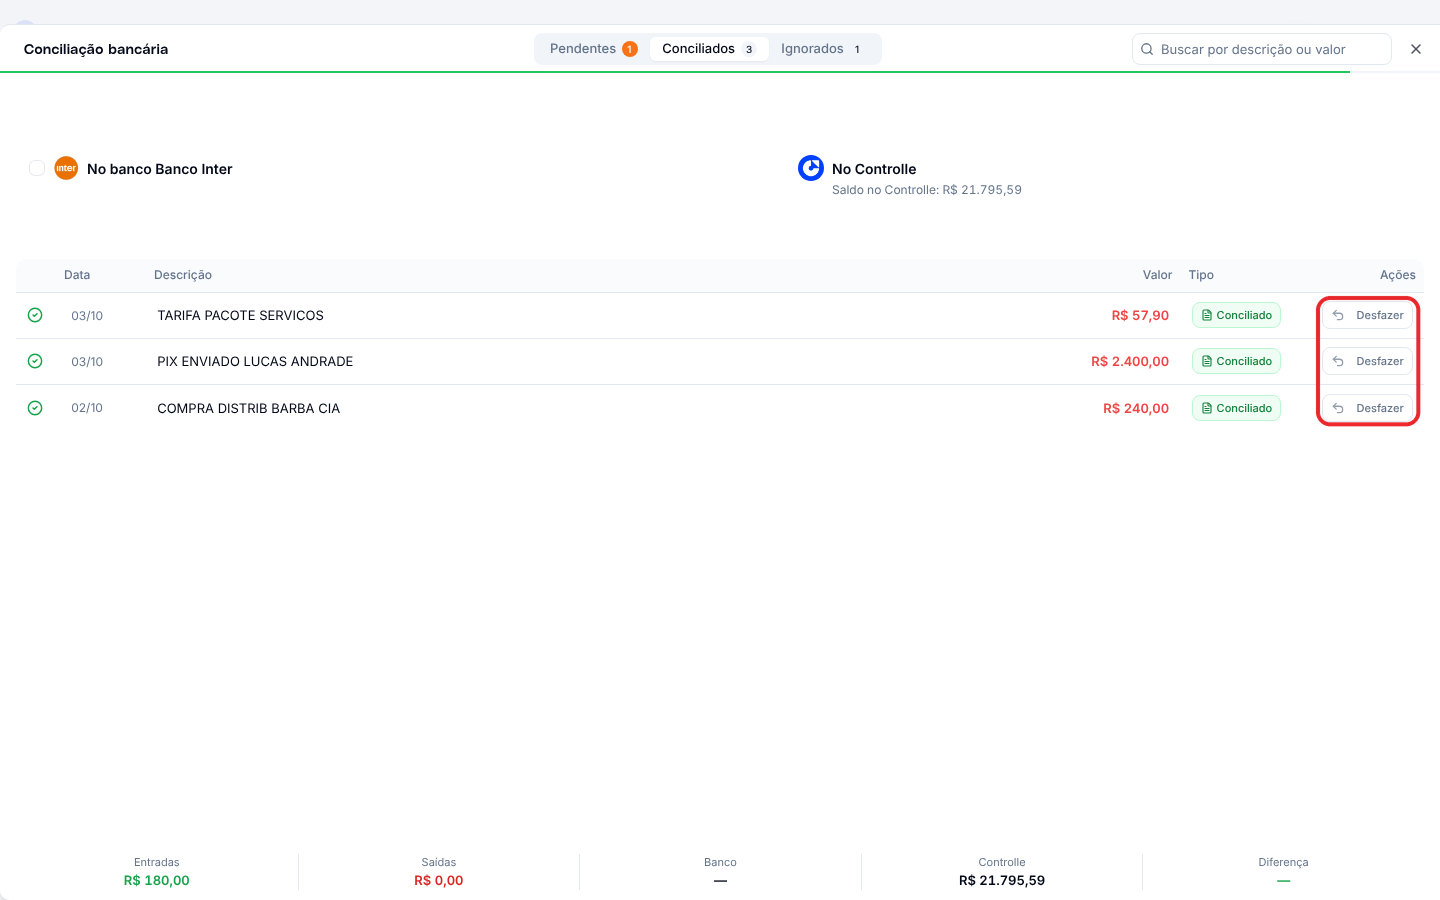The image size is (1440, 900).
Task: Click the blue Controlle logo icon
Action: (811, 168)
